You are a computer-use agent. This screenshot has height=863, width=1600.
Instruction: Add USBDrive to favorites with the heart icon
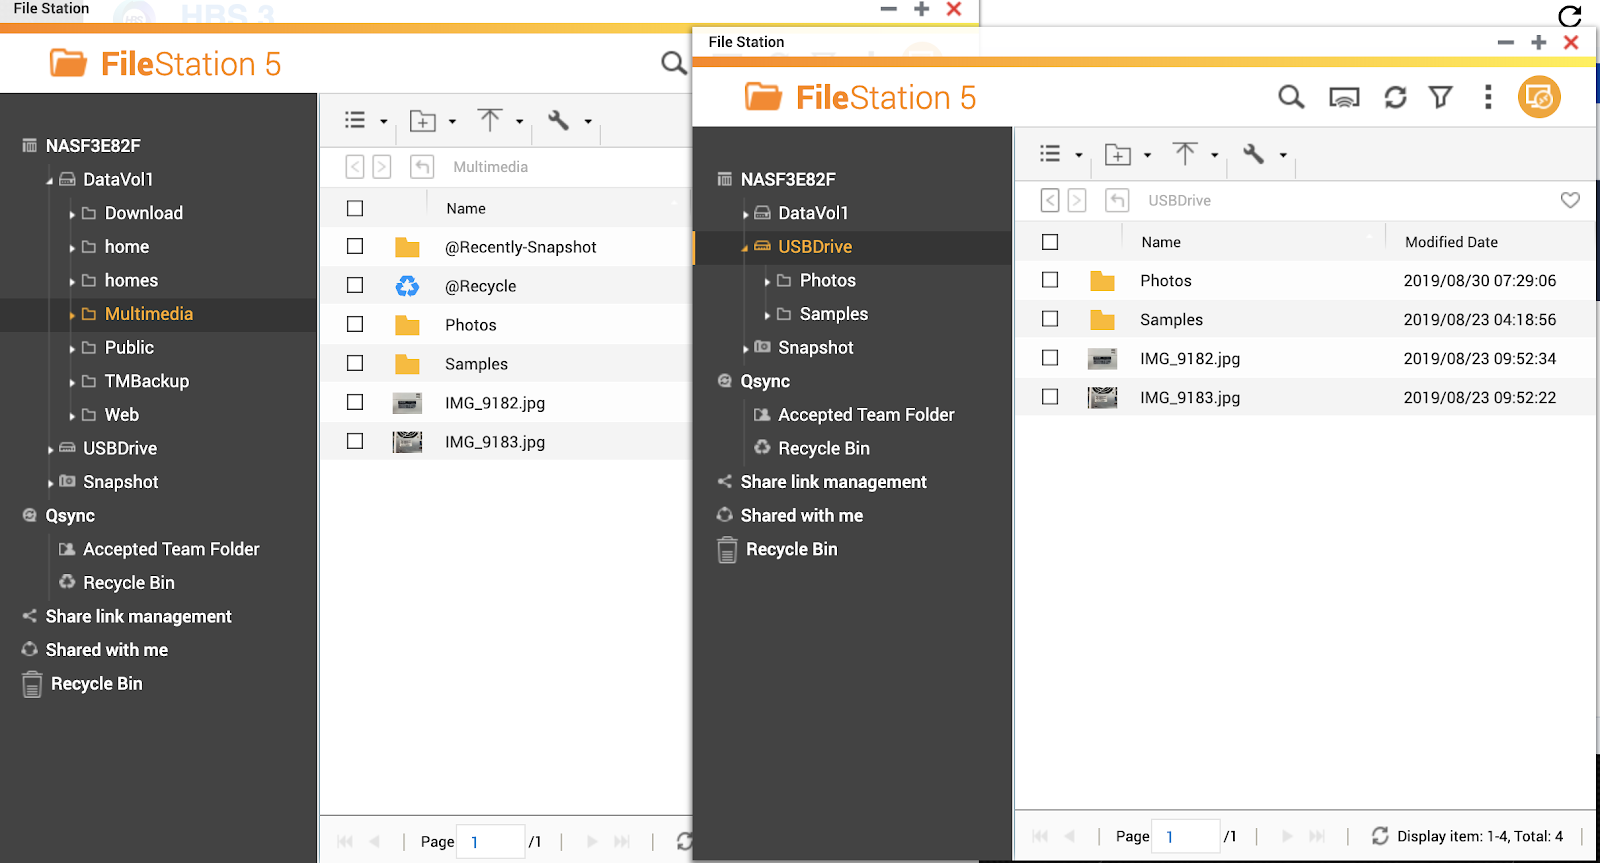click(x=1570, y=200)
